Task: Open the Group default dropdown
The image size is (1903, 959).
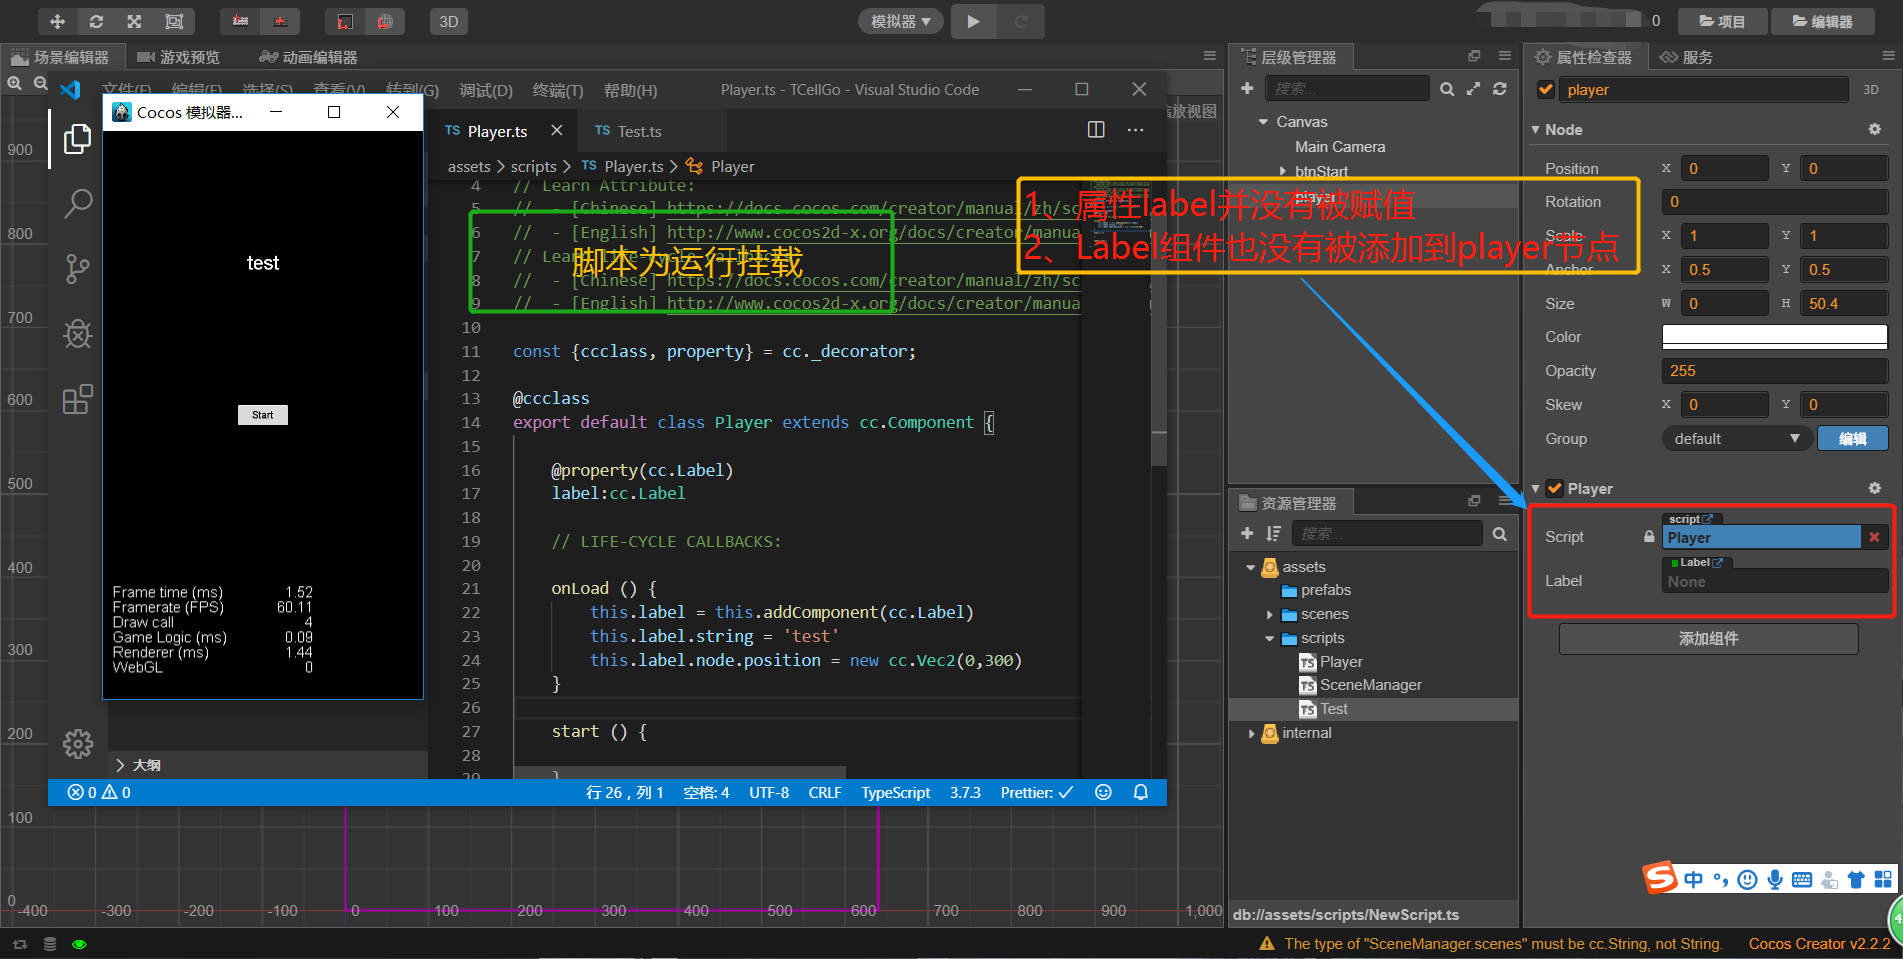Action: 1736,439
